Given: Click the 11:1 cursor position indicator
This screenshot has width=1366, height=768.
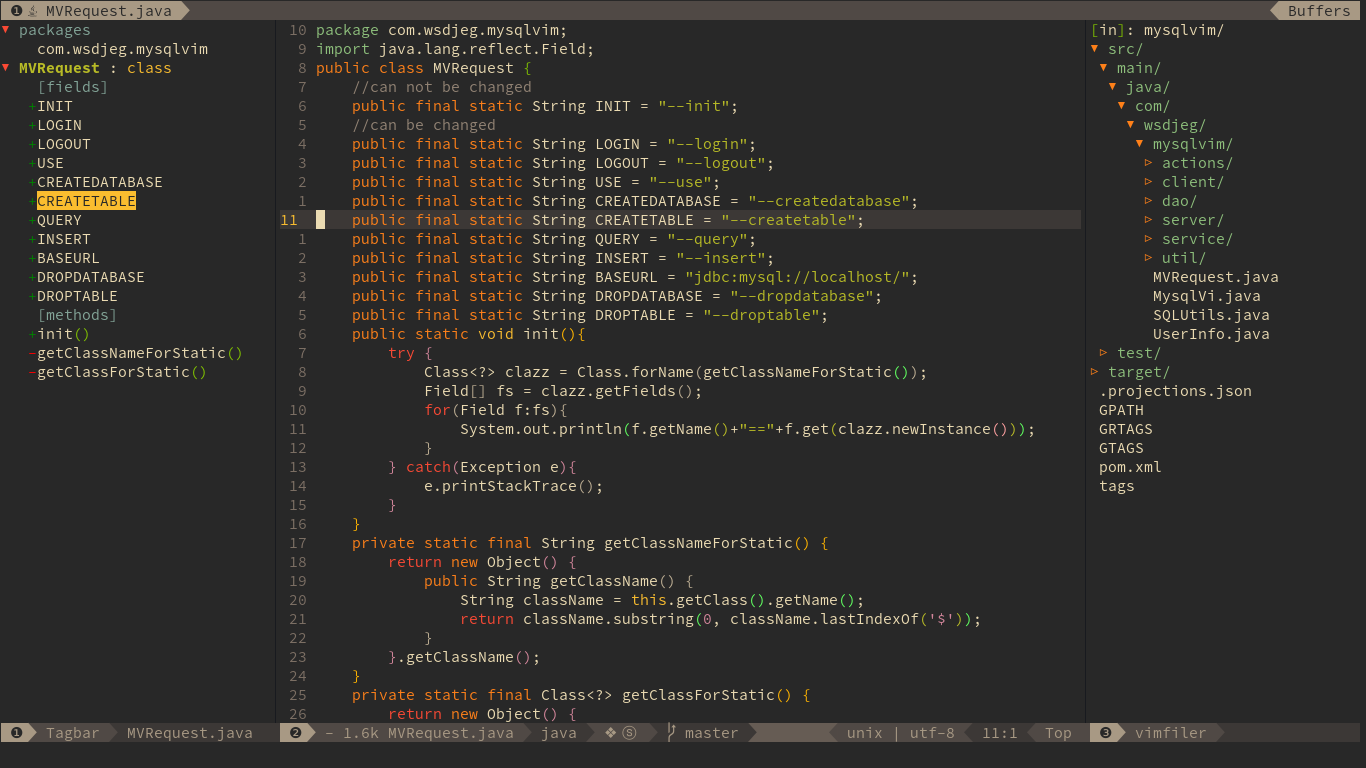Looking at the screenshot, I should tap(1000, 733).
